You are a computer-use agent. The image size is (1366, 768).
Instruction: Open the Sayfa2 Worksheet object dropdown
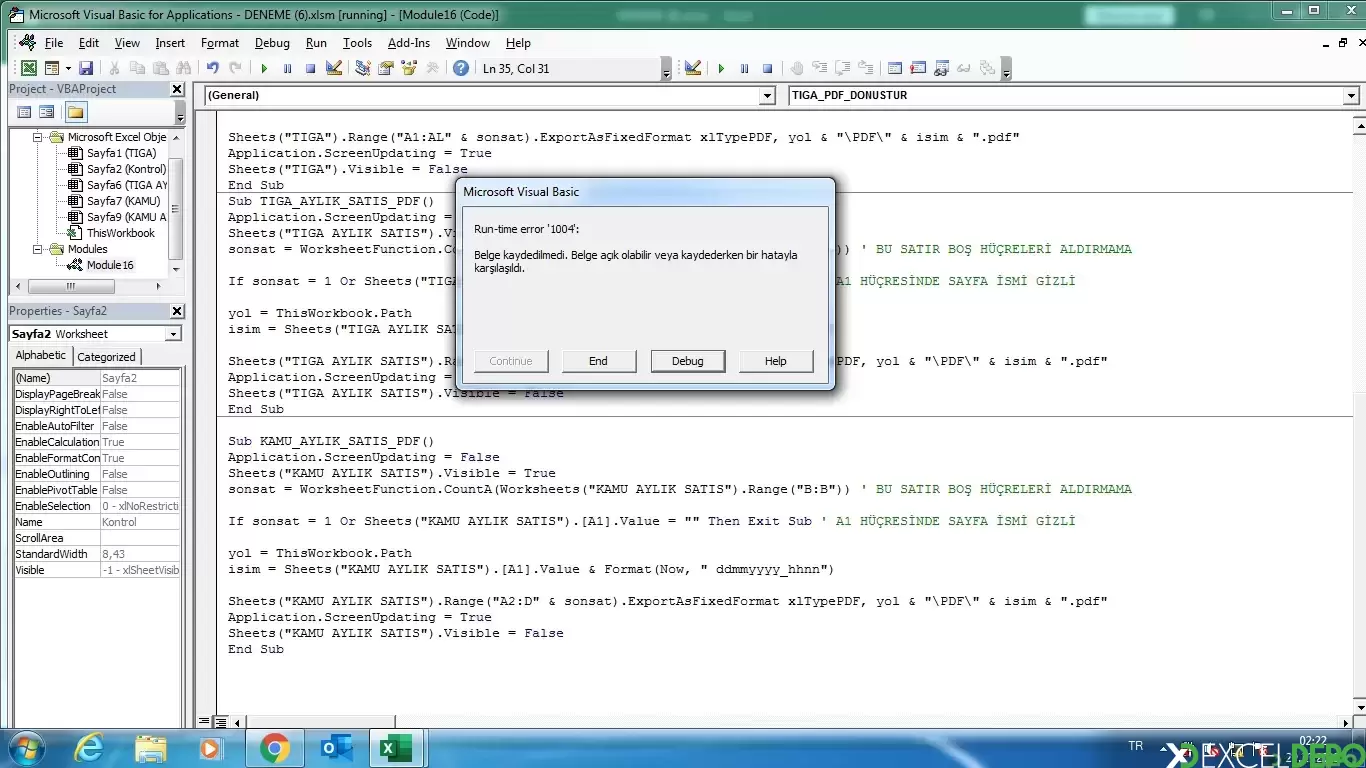[173, 334]
